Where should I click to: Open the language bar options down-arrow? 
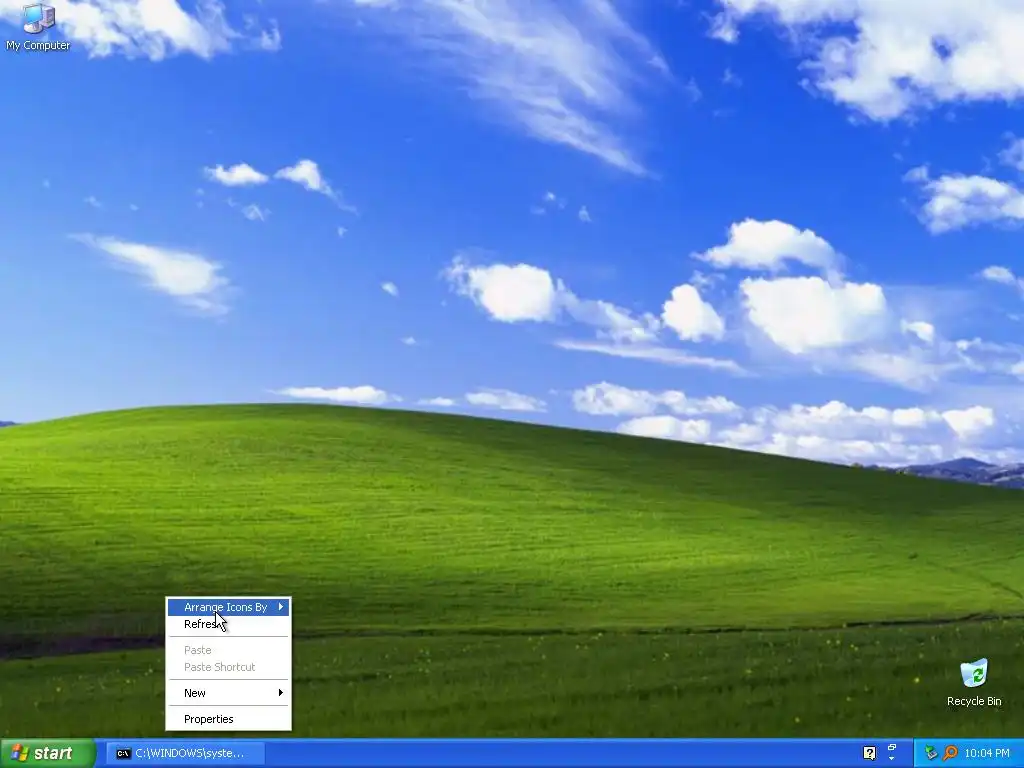892,759
